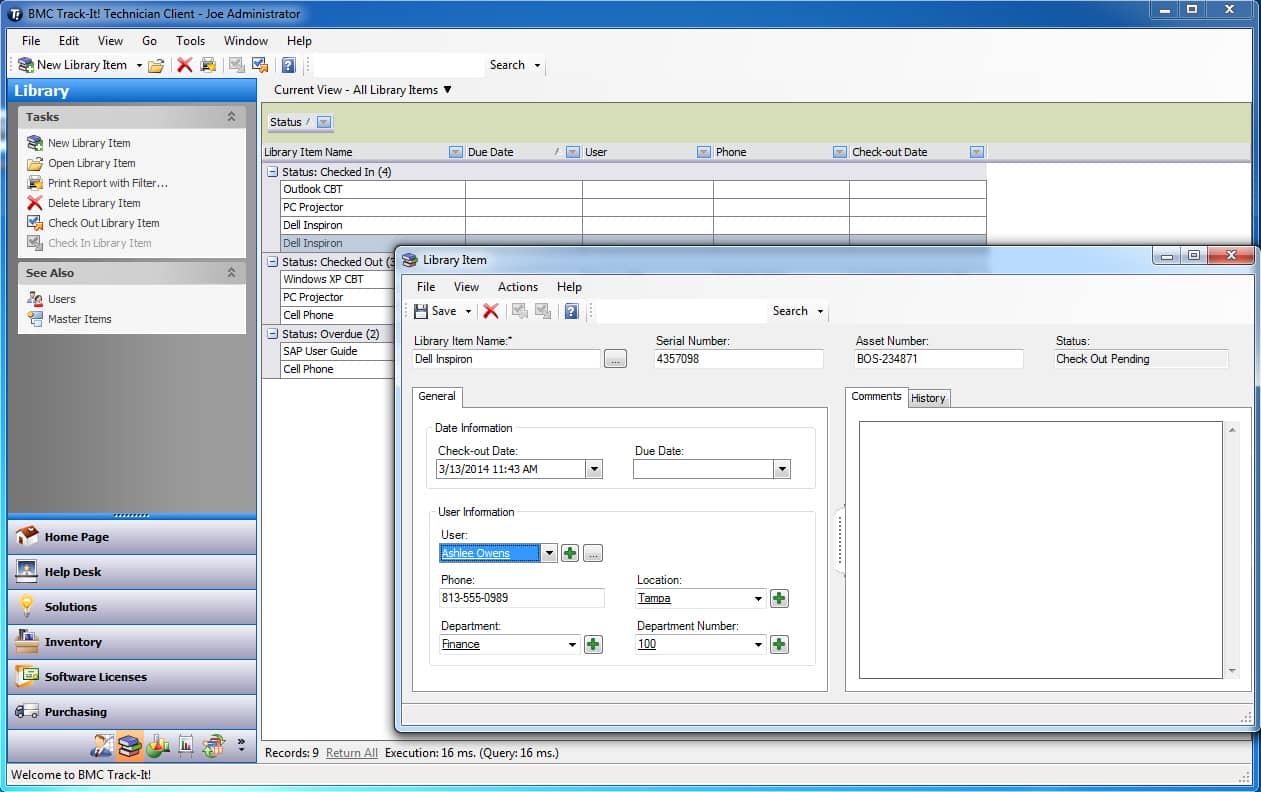Open the View menu in Library Item dialog
The height and width of the screenshot is (792, 1261).
tap(466, 287)
